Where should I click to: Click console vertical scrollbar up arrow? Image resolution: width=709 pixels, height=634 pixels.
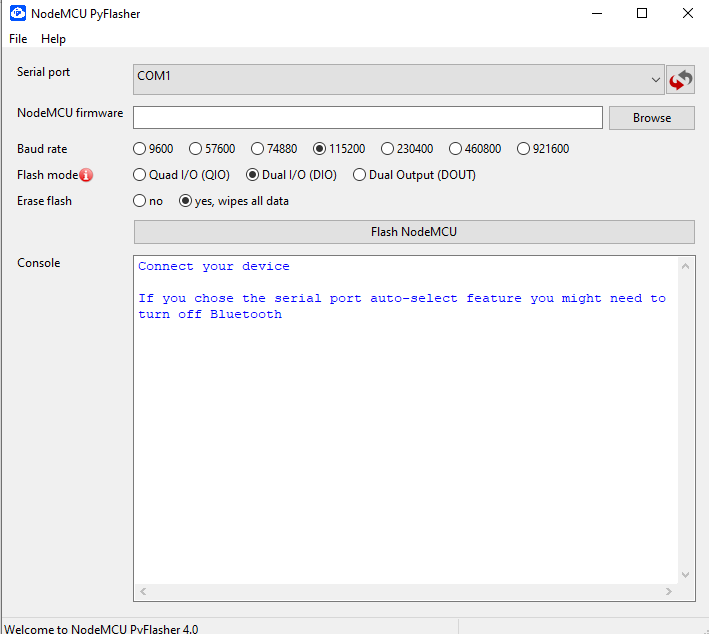point(685,266)
